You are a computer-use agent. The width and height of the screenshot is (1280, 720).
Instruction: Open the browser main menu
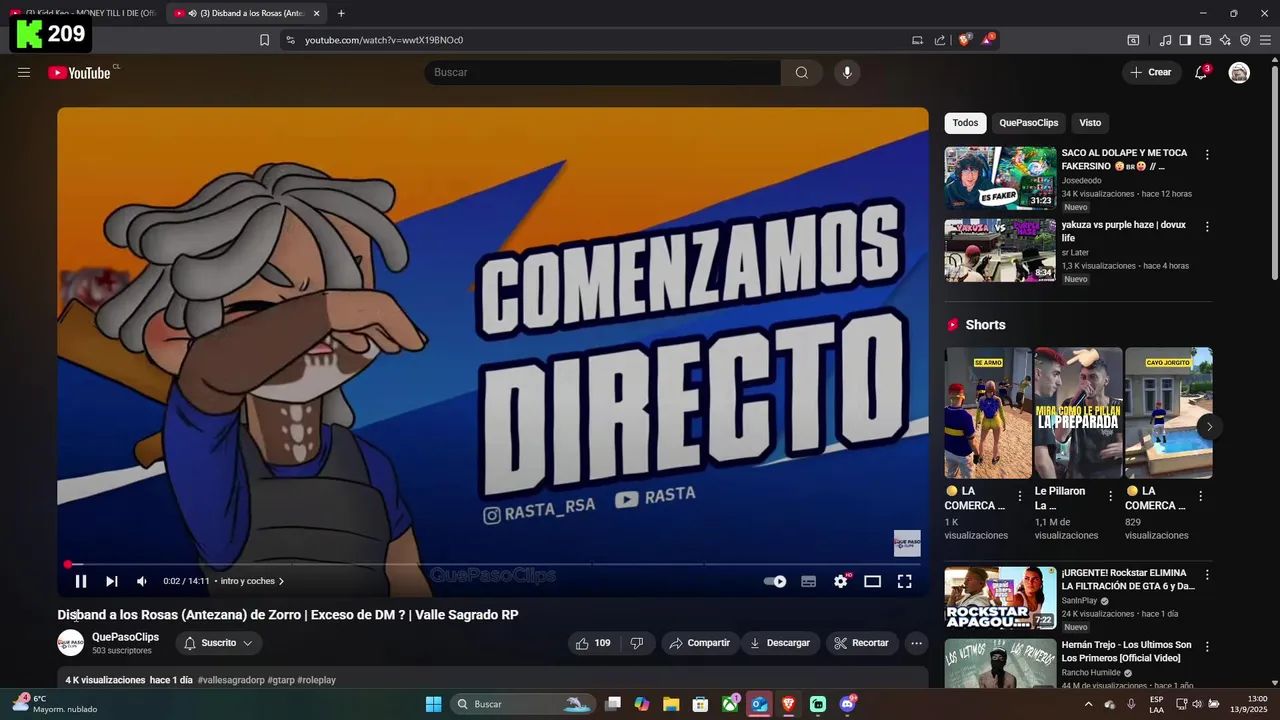tap(1265, 40)
